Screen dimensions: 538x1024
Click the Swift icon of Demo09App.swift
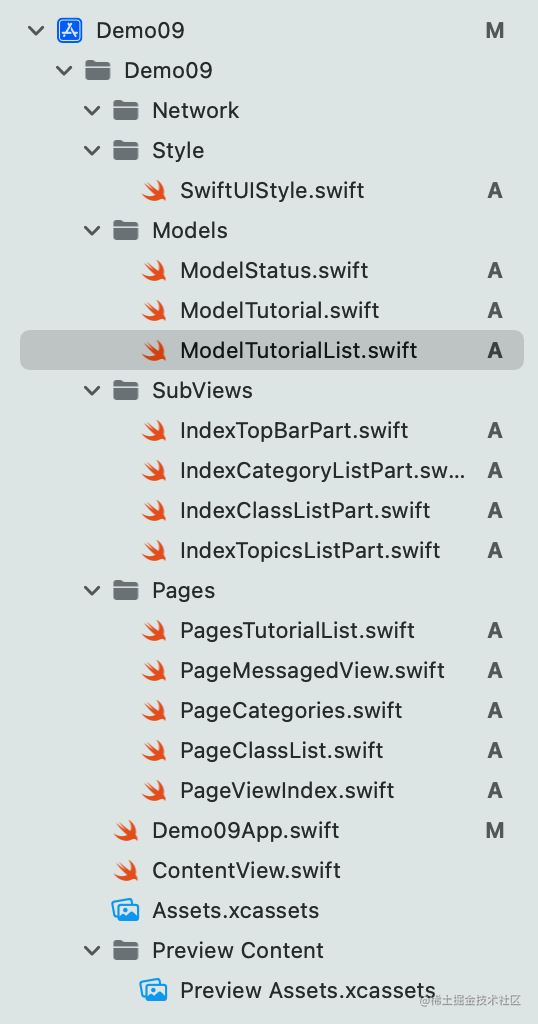point(126,831)
